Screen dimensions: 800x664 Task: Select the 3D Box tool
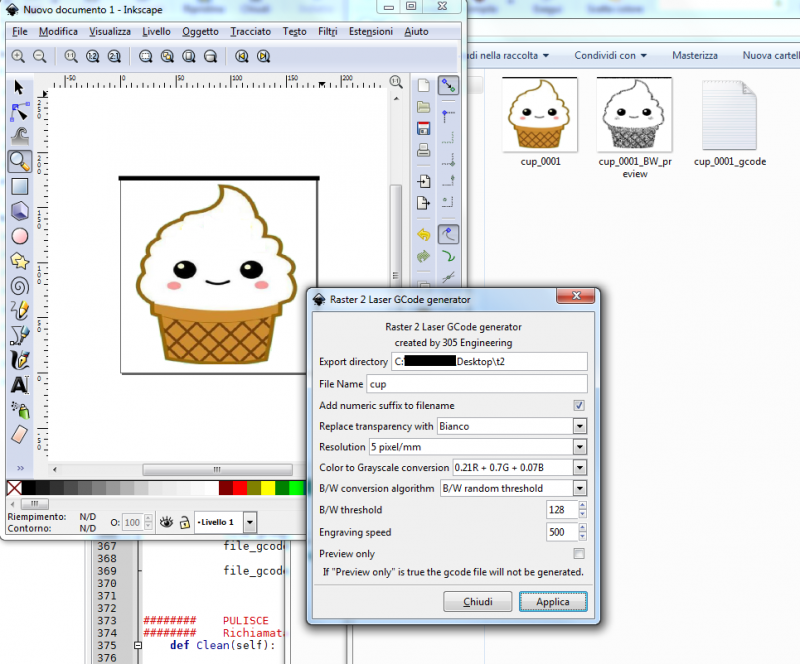tap(19, 211)
